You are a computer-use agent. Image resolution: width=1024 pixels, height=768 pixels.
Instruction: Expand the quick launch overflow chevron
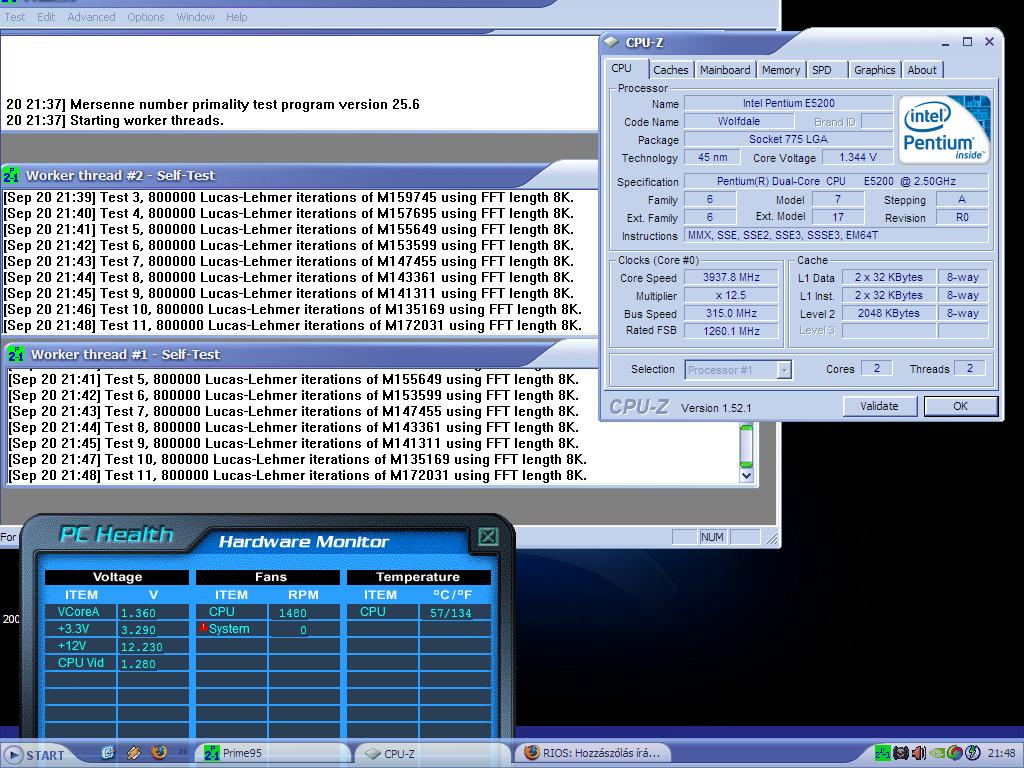pos(182,752)
